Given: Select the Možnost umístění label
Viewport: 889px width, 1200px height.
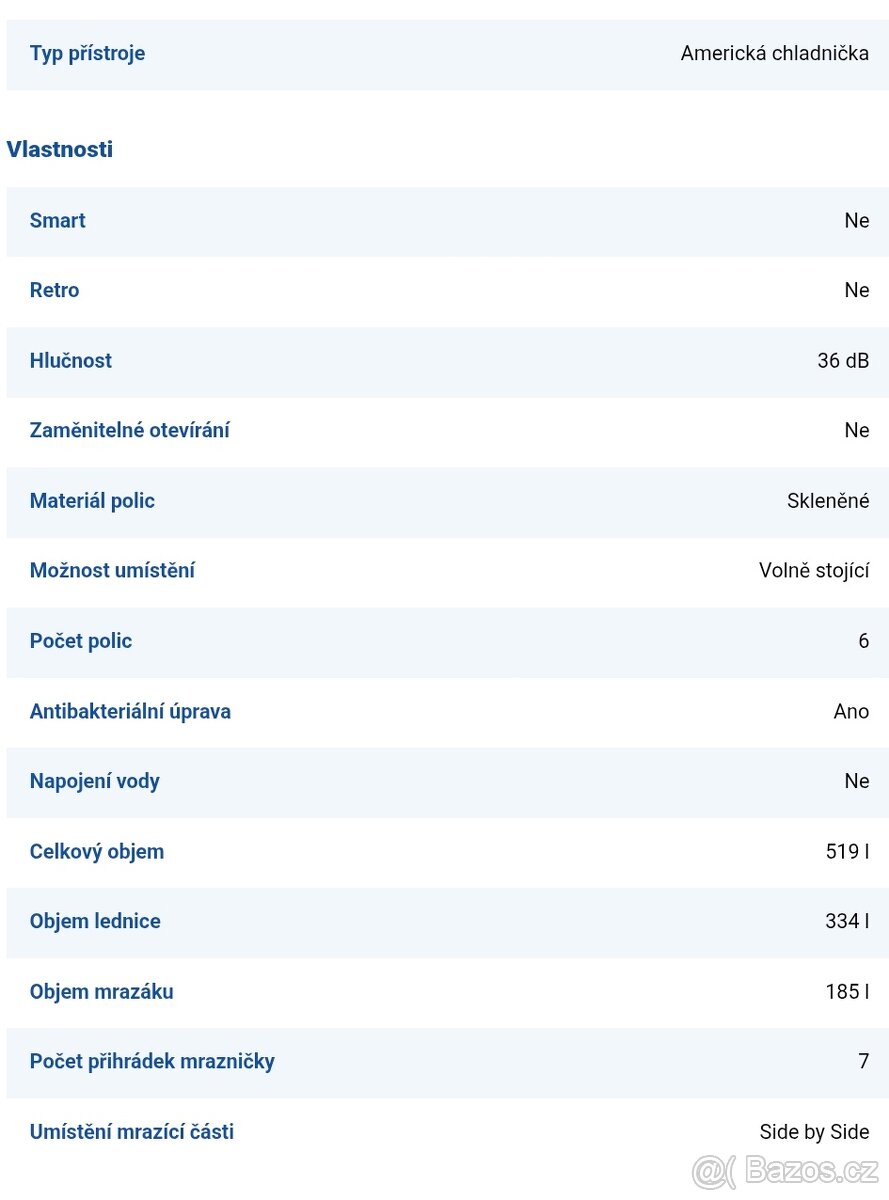Looking at the screenshot, I should (112, 571).
